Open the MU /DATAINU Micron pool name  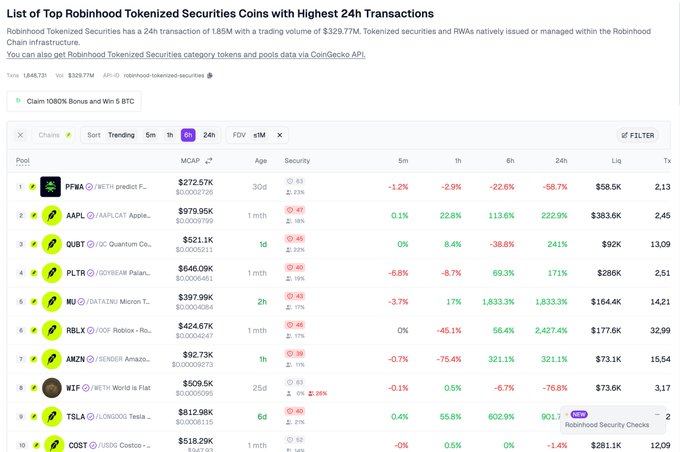coord(108,301)
